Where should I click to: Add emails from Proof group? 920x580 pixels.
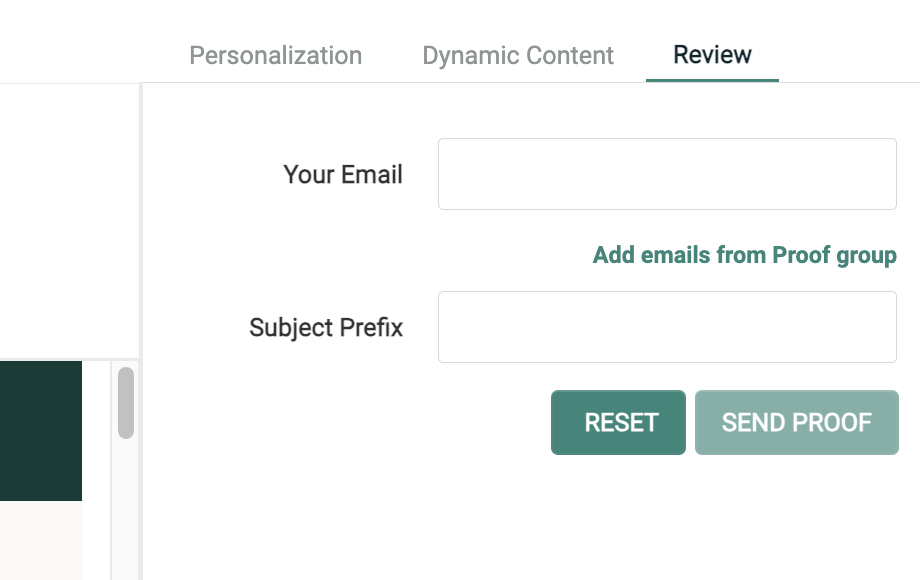point(744,255)
